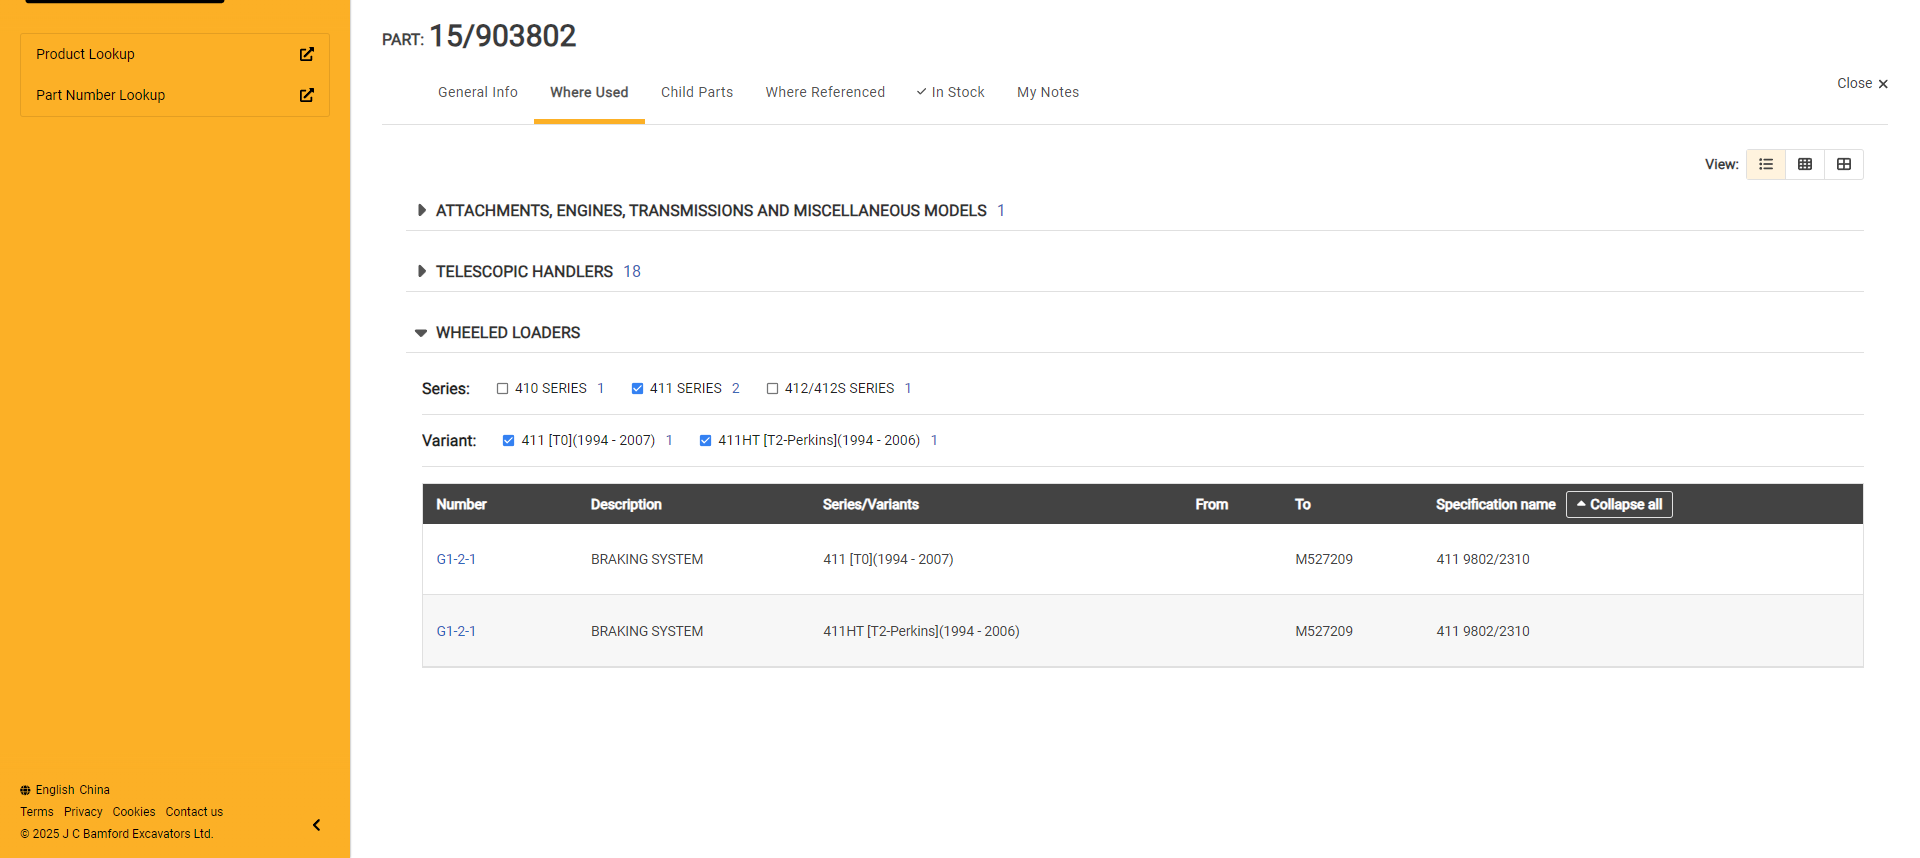Check the 412/412S SERIES checkbox
This screenshot has height=858, width=1920.
coord(772,389)
